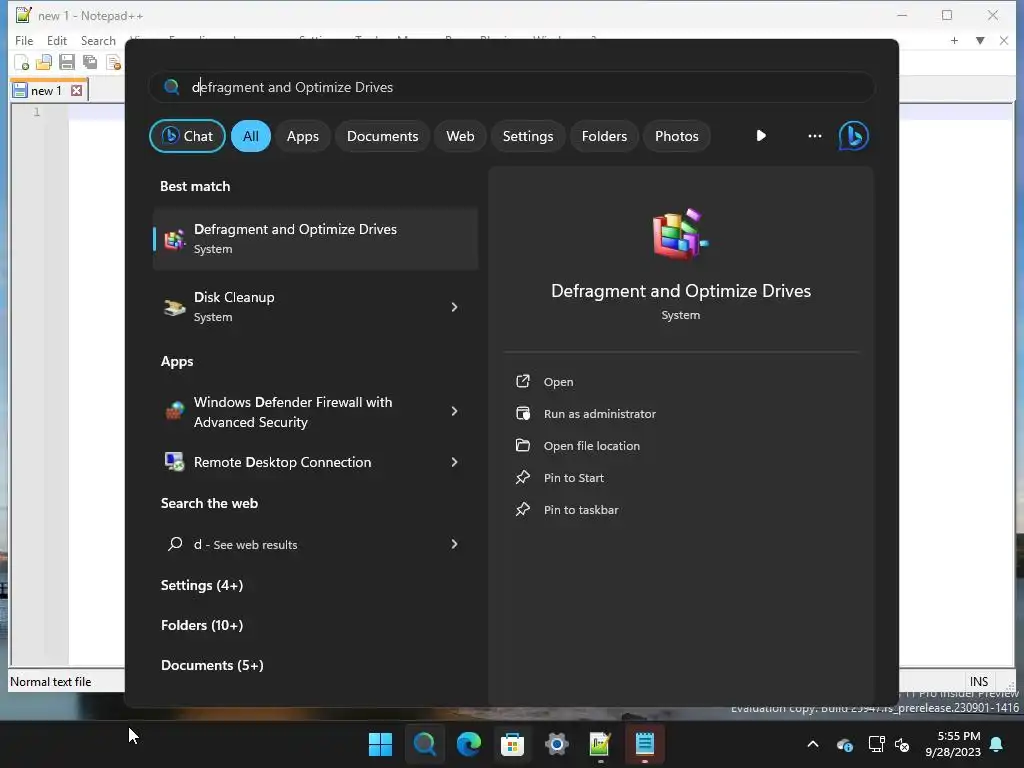This screenshot has height=768, width=1024.
Task: Click Notepad++ New file toolbar icon
Action: pyautogui.click(x=21, y=62)
